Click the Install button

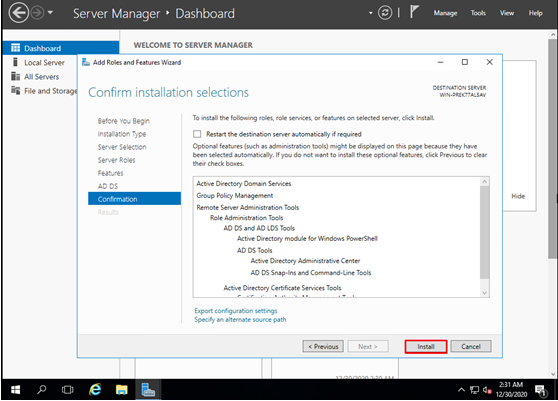tap(426, 347)
